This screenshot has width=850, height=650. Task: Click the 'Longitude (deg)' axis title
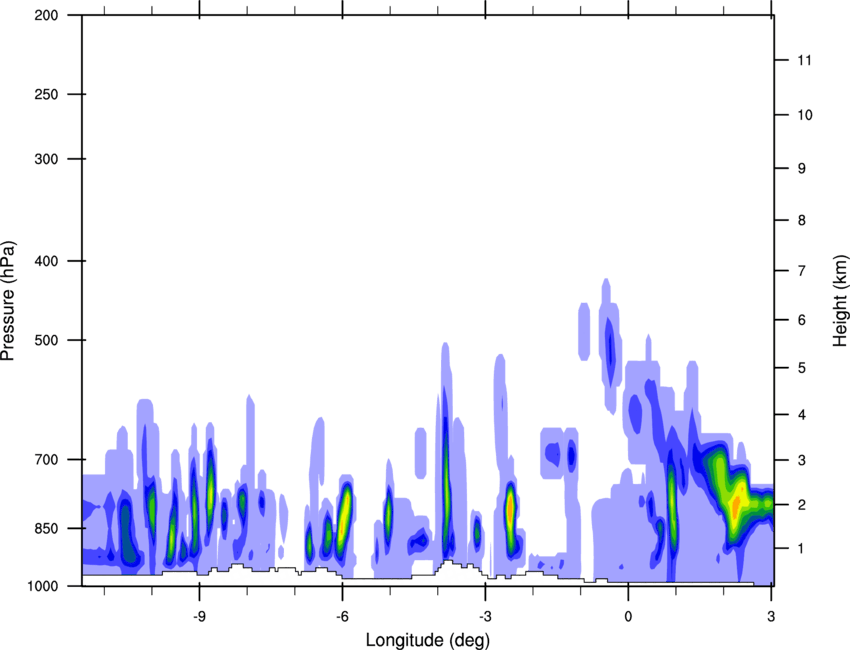[x=428, y=640]
